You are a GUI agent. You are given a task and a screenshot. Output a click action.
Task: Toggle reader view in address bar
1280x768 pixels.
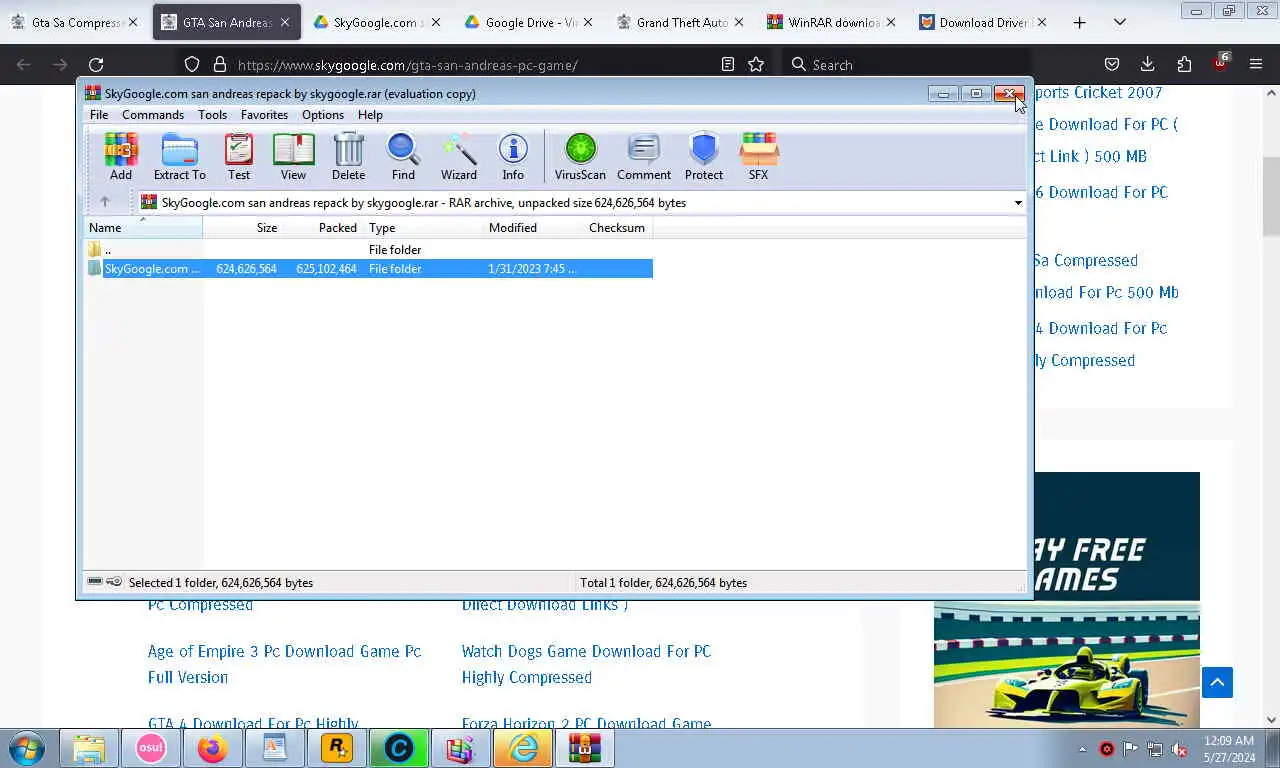click(x=728, y=64)
